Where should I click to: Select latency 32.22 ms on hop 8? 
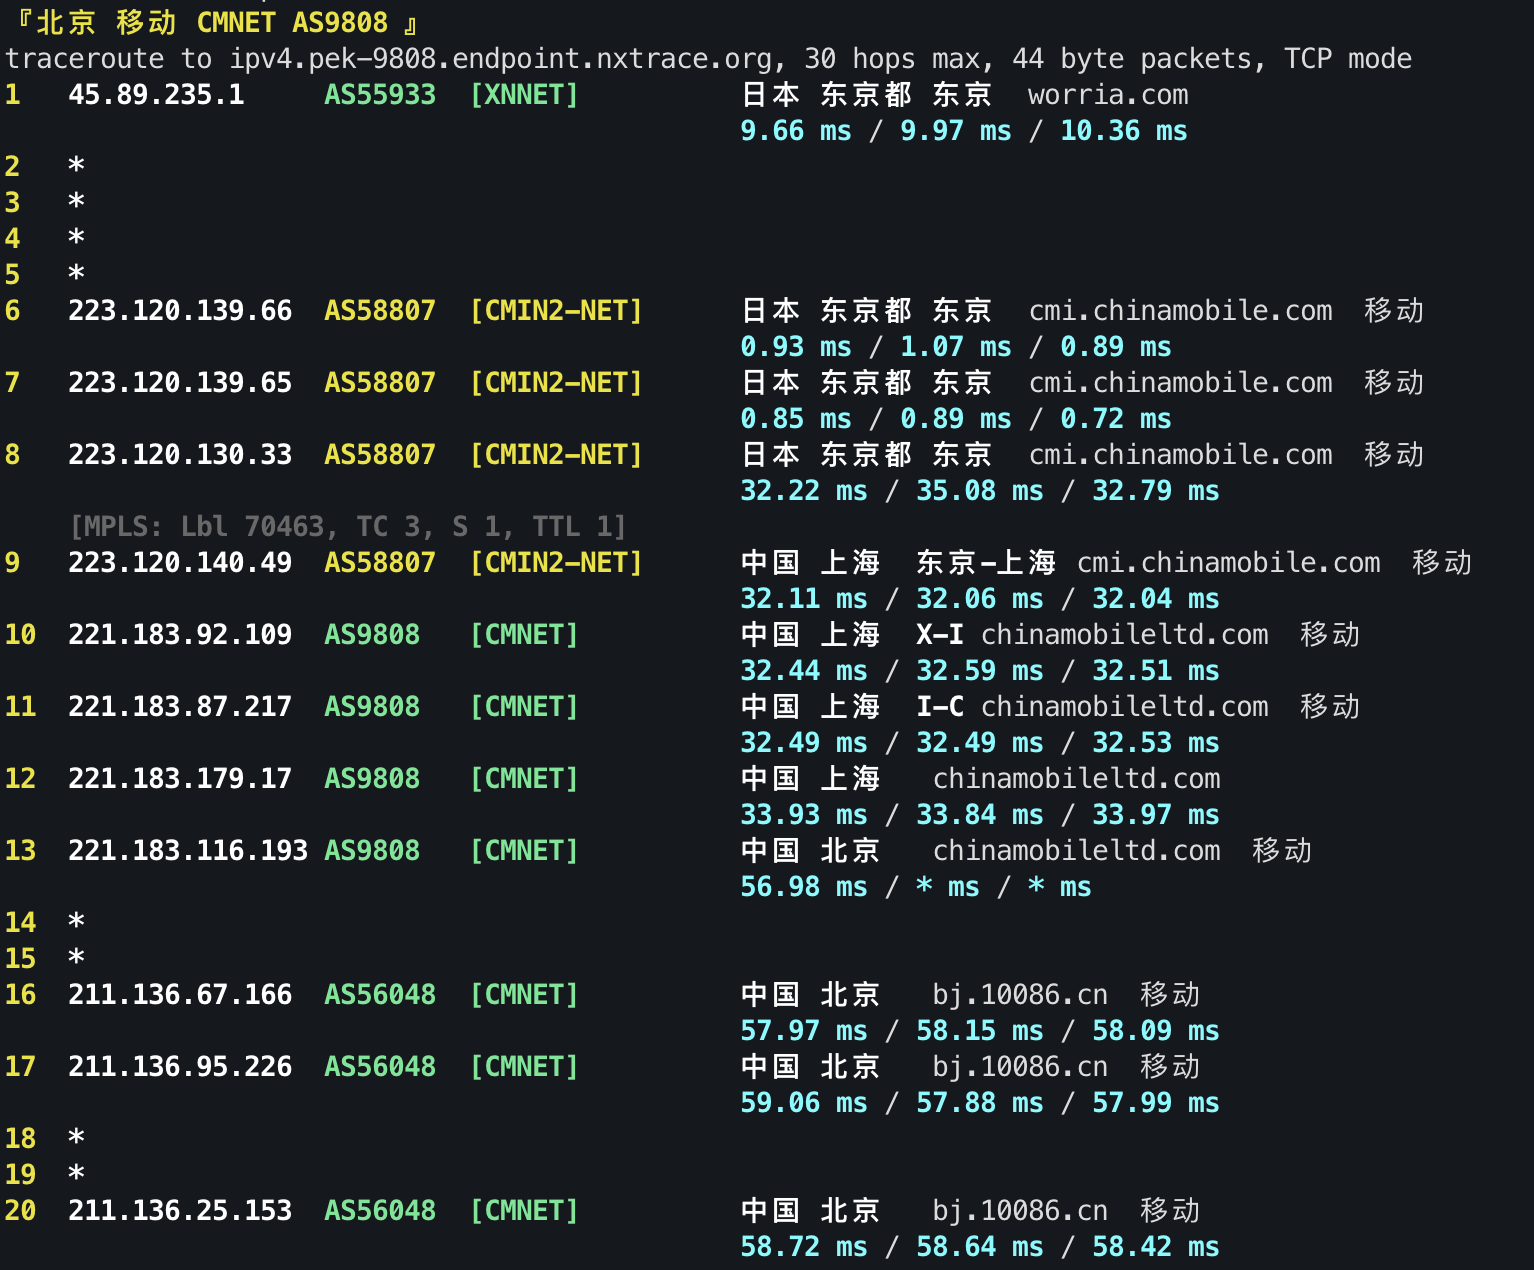pyautogui.click(x=804, y=491)
